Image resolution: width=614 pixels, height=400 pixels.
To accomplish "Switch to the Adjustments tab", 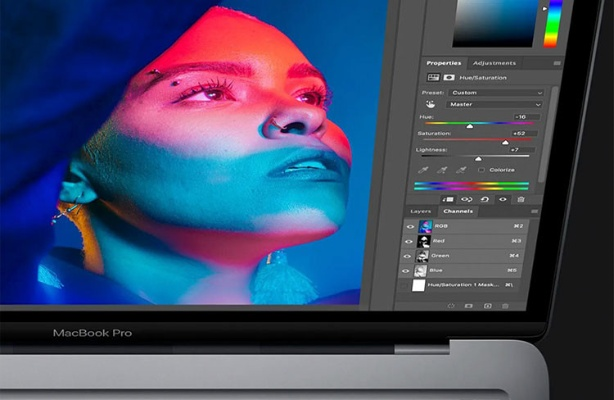I will coord(493,63).
